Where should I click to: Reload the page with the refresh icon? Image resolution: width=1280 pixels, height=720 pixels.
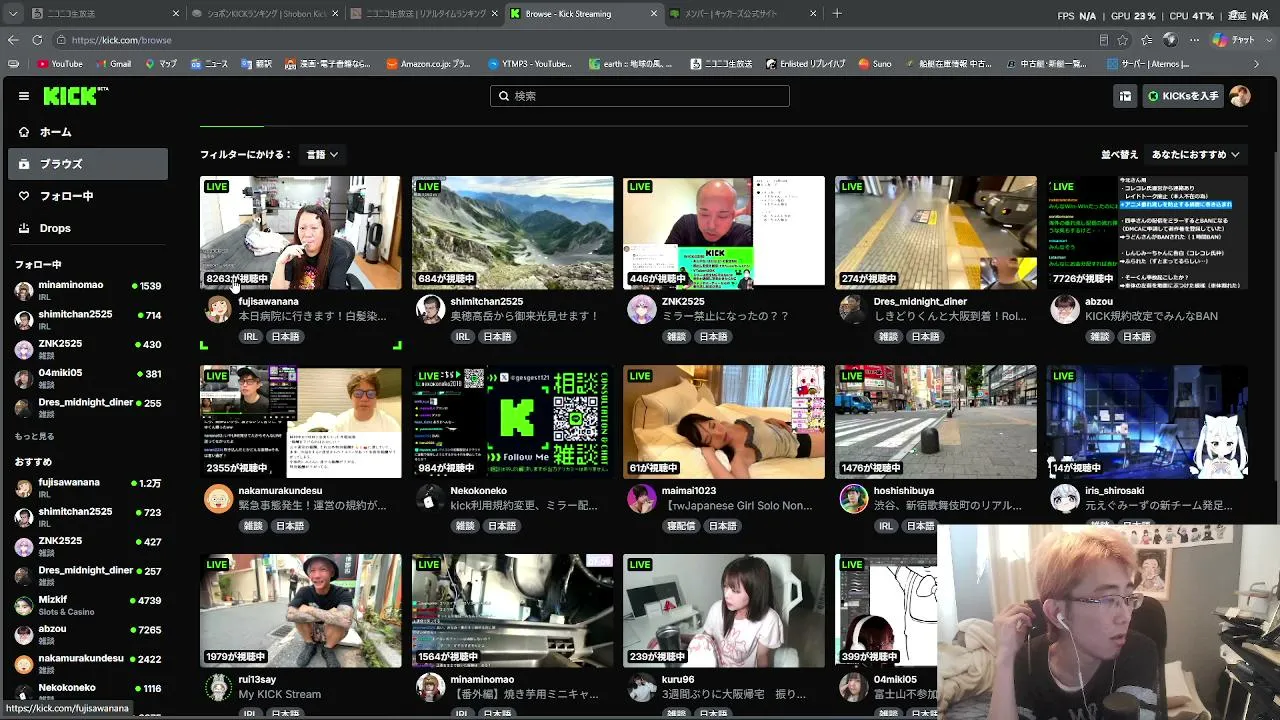point(37,40)
